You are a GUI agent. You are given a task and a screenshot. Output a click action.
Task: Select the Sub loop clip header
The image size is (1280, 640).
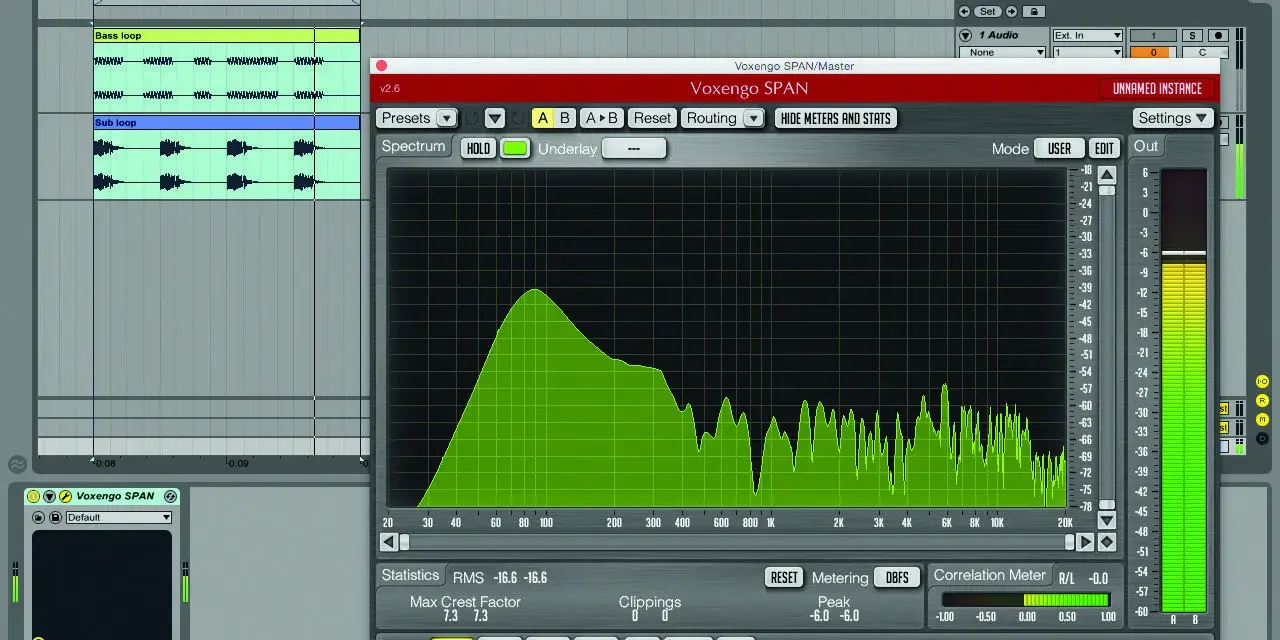click(226, 122)
